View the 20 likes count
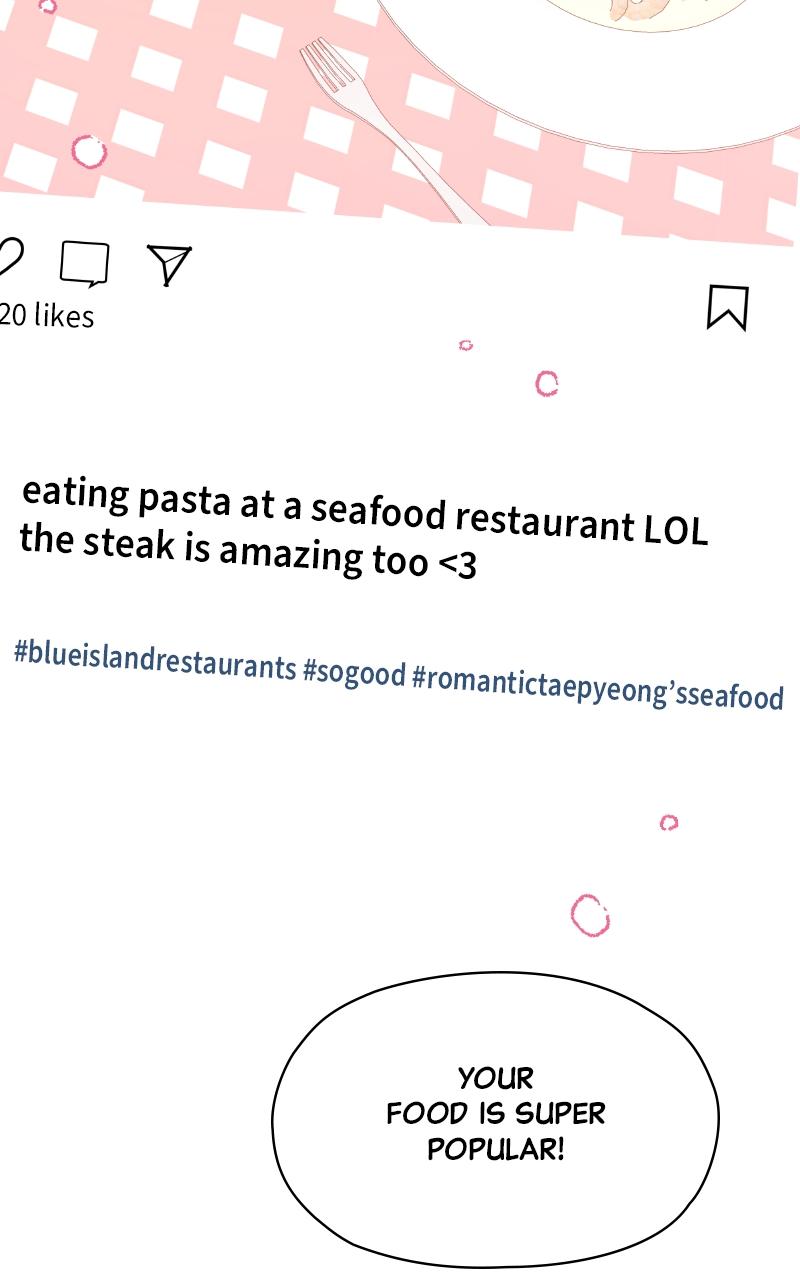Screen dimensions: 800x1280 click(46, 315)
